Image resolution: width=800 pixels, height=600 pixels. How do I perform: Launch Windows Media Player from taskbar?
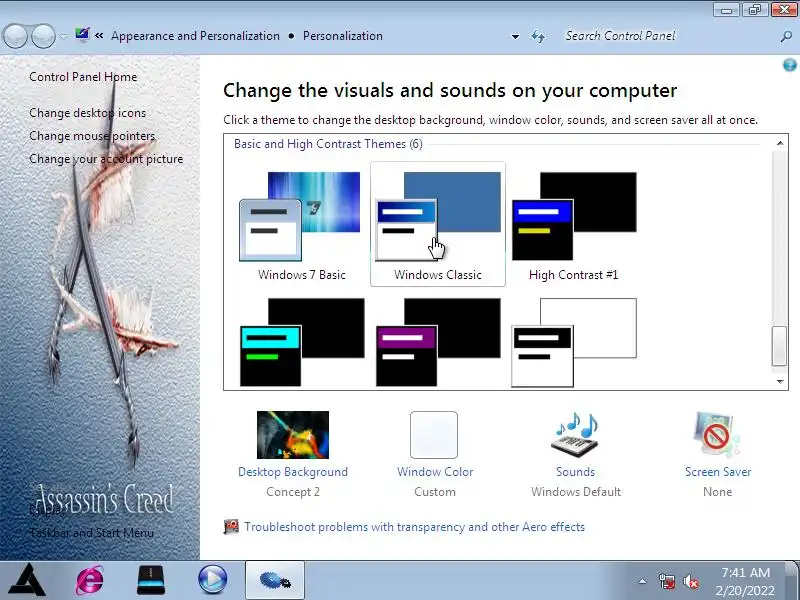tap(212, 580)
